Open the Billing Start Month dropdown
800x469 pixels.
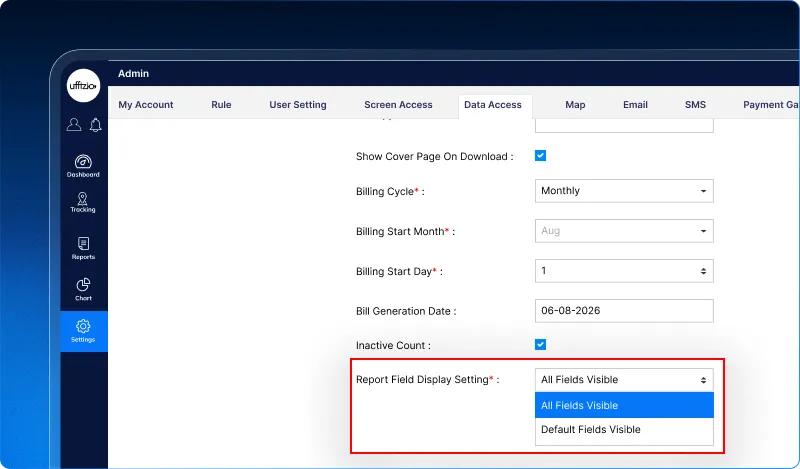tap(624, 231)
